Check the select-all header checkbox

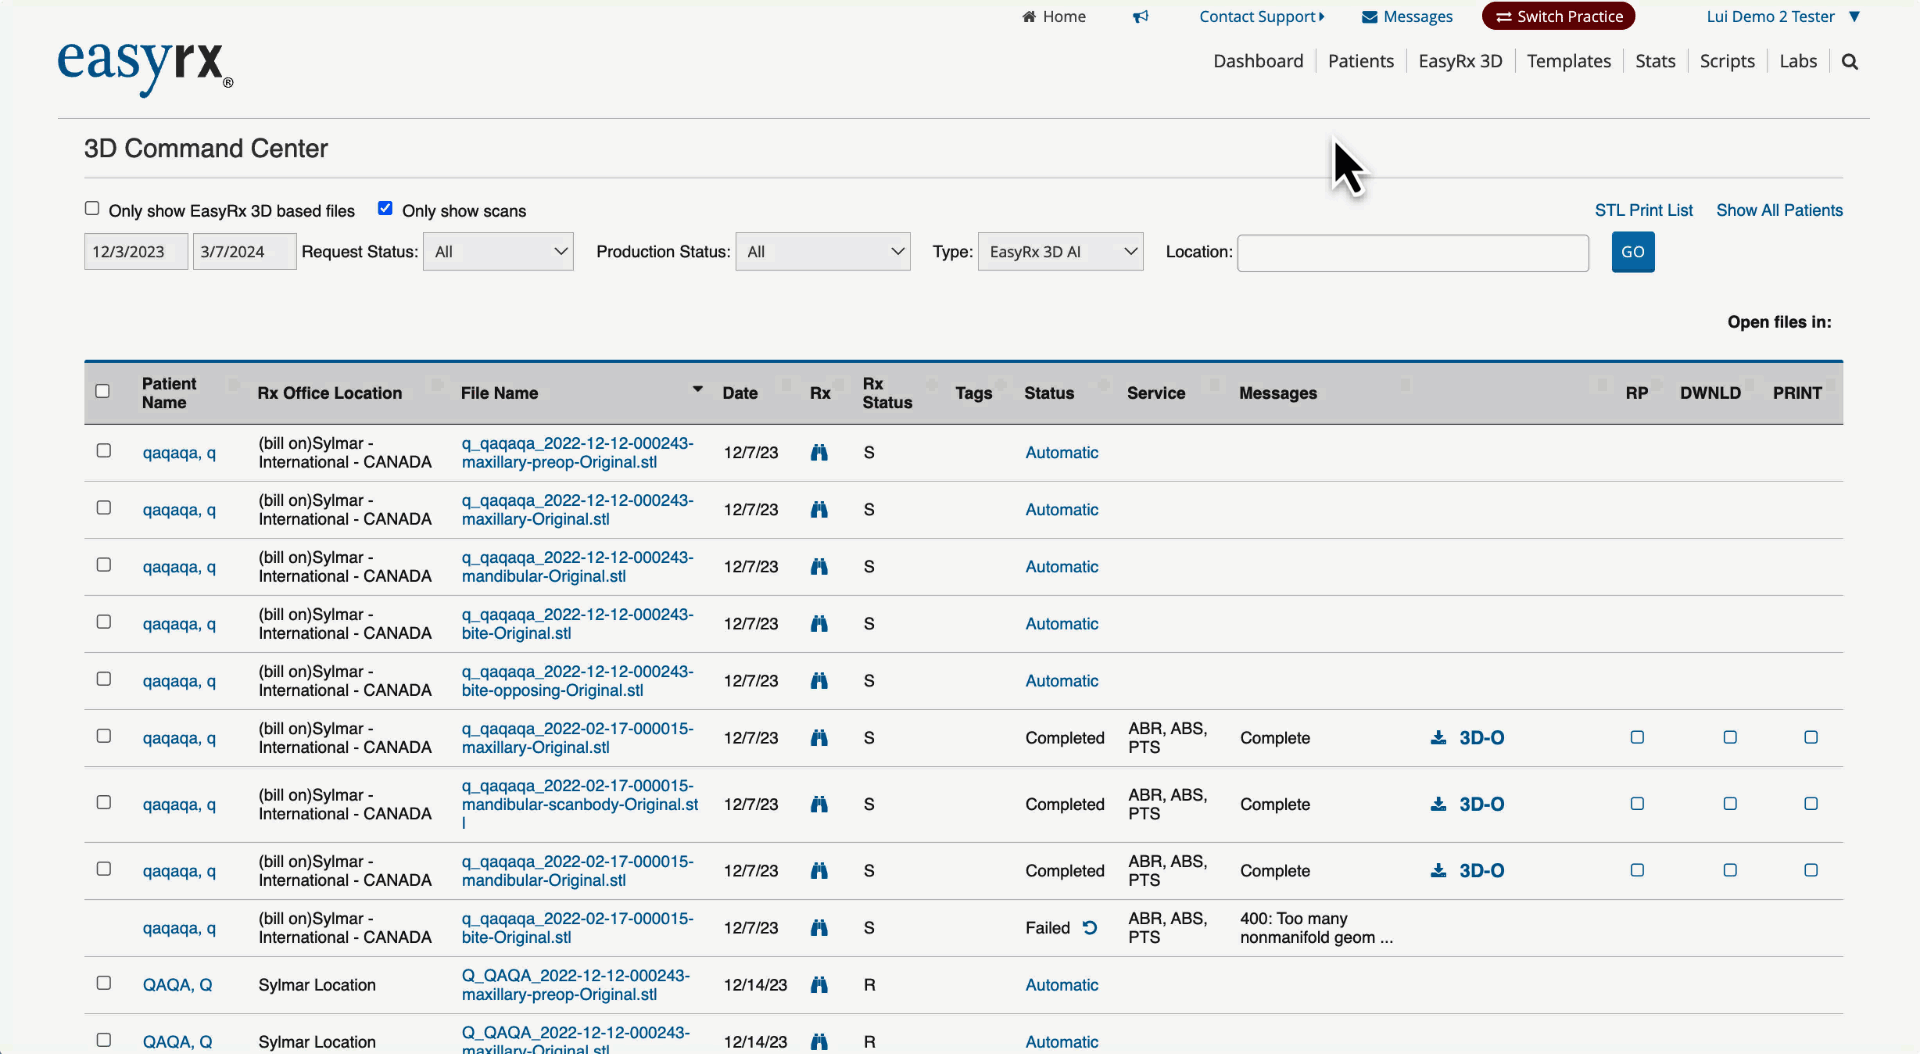(x=102, y=391)
